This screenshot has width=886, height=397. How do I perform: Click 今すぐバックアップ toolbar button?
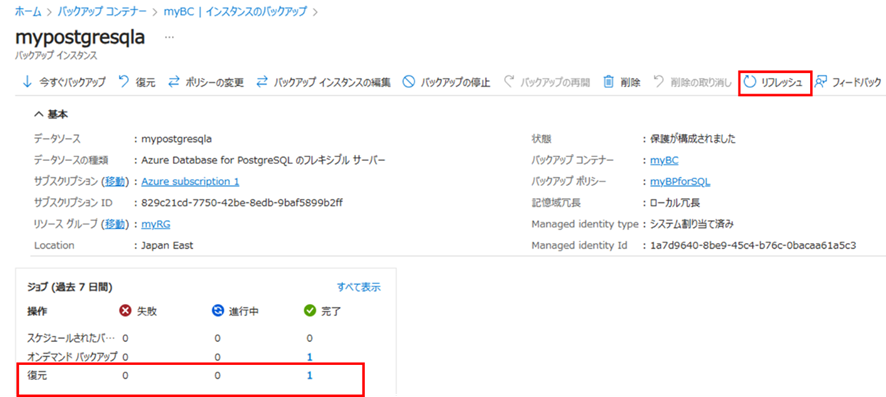pos(64,82)
